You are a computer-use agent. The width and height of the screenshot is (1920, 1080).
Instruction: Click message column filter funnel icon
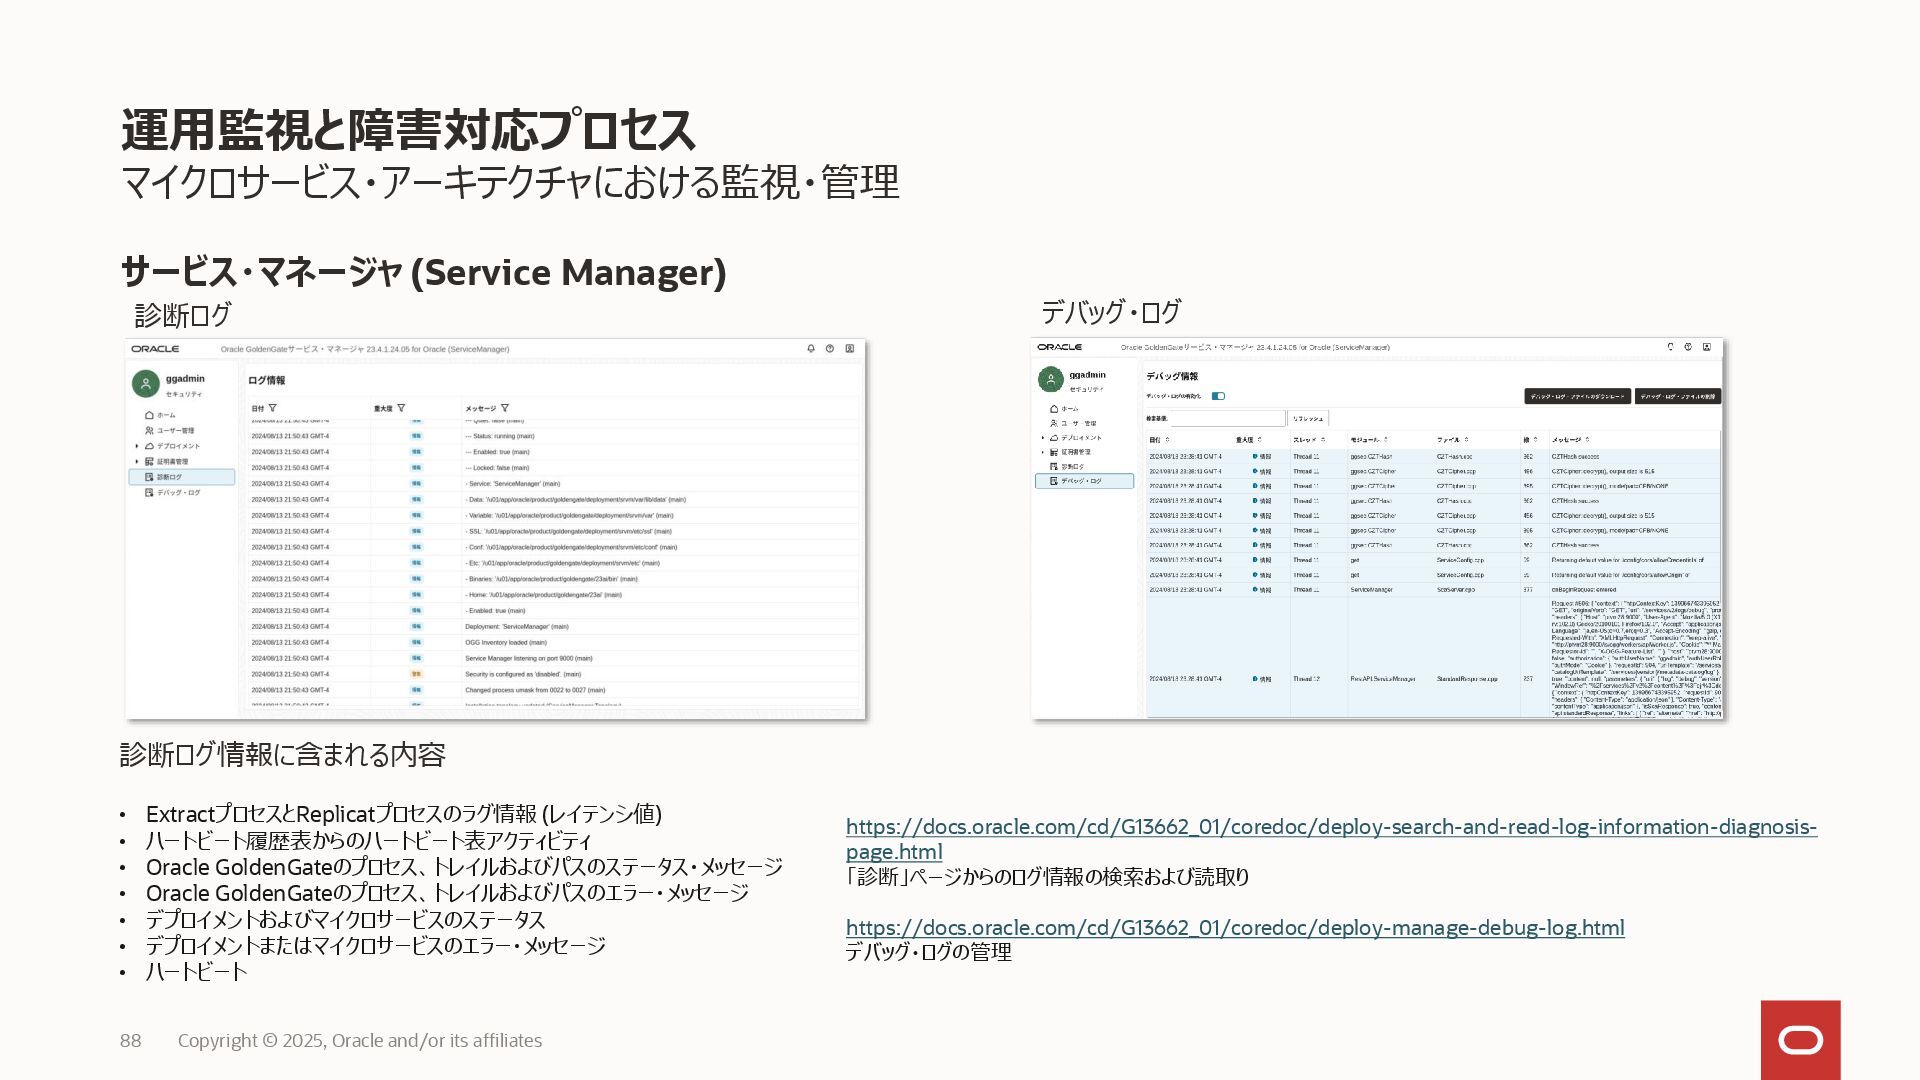pyautogui.click(x=505, y=408)
